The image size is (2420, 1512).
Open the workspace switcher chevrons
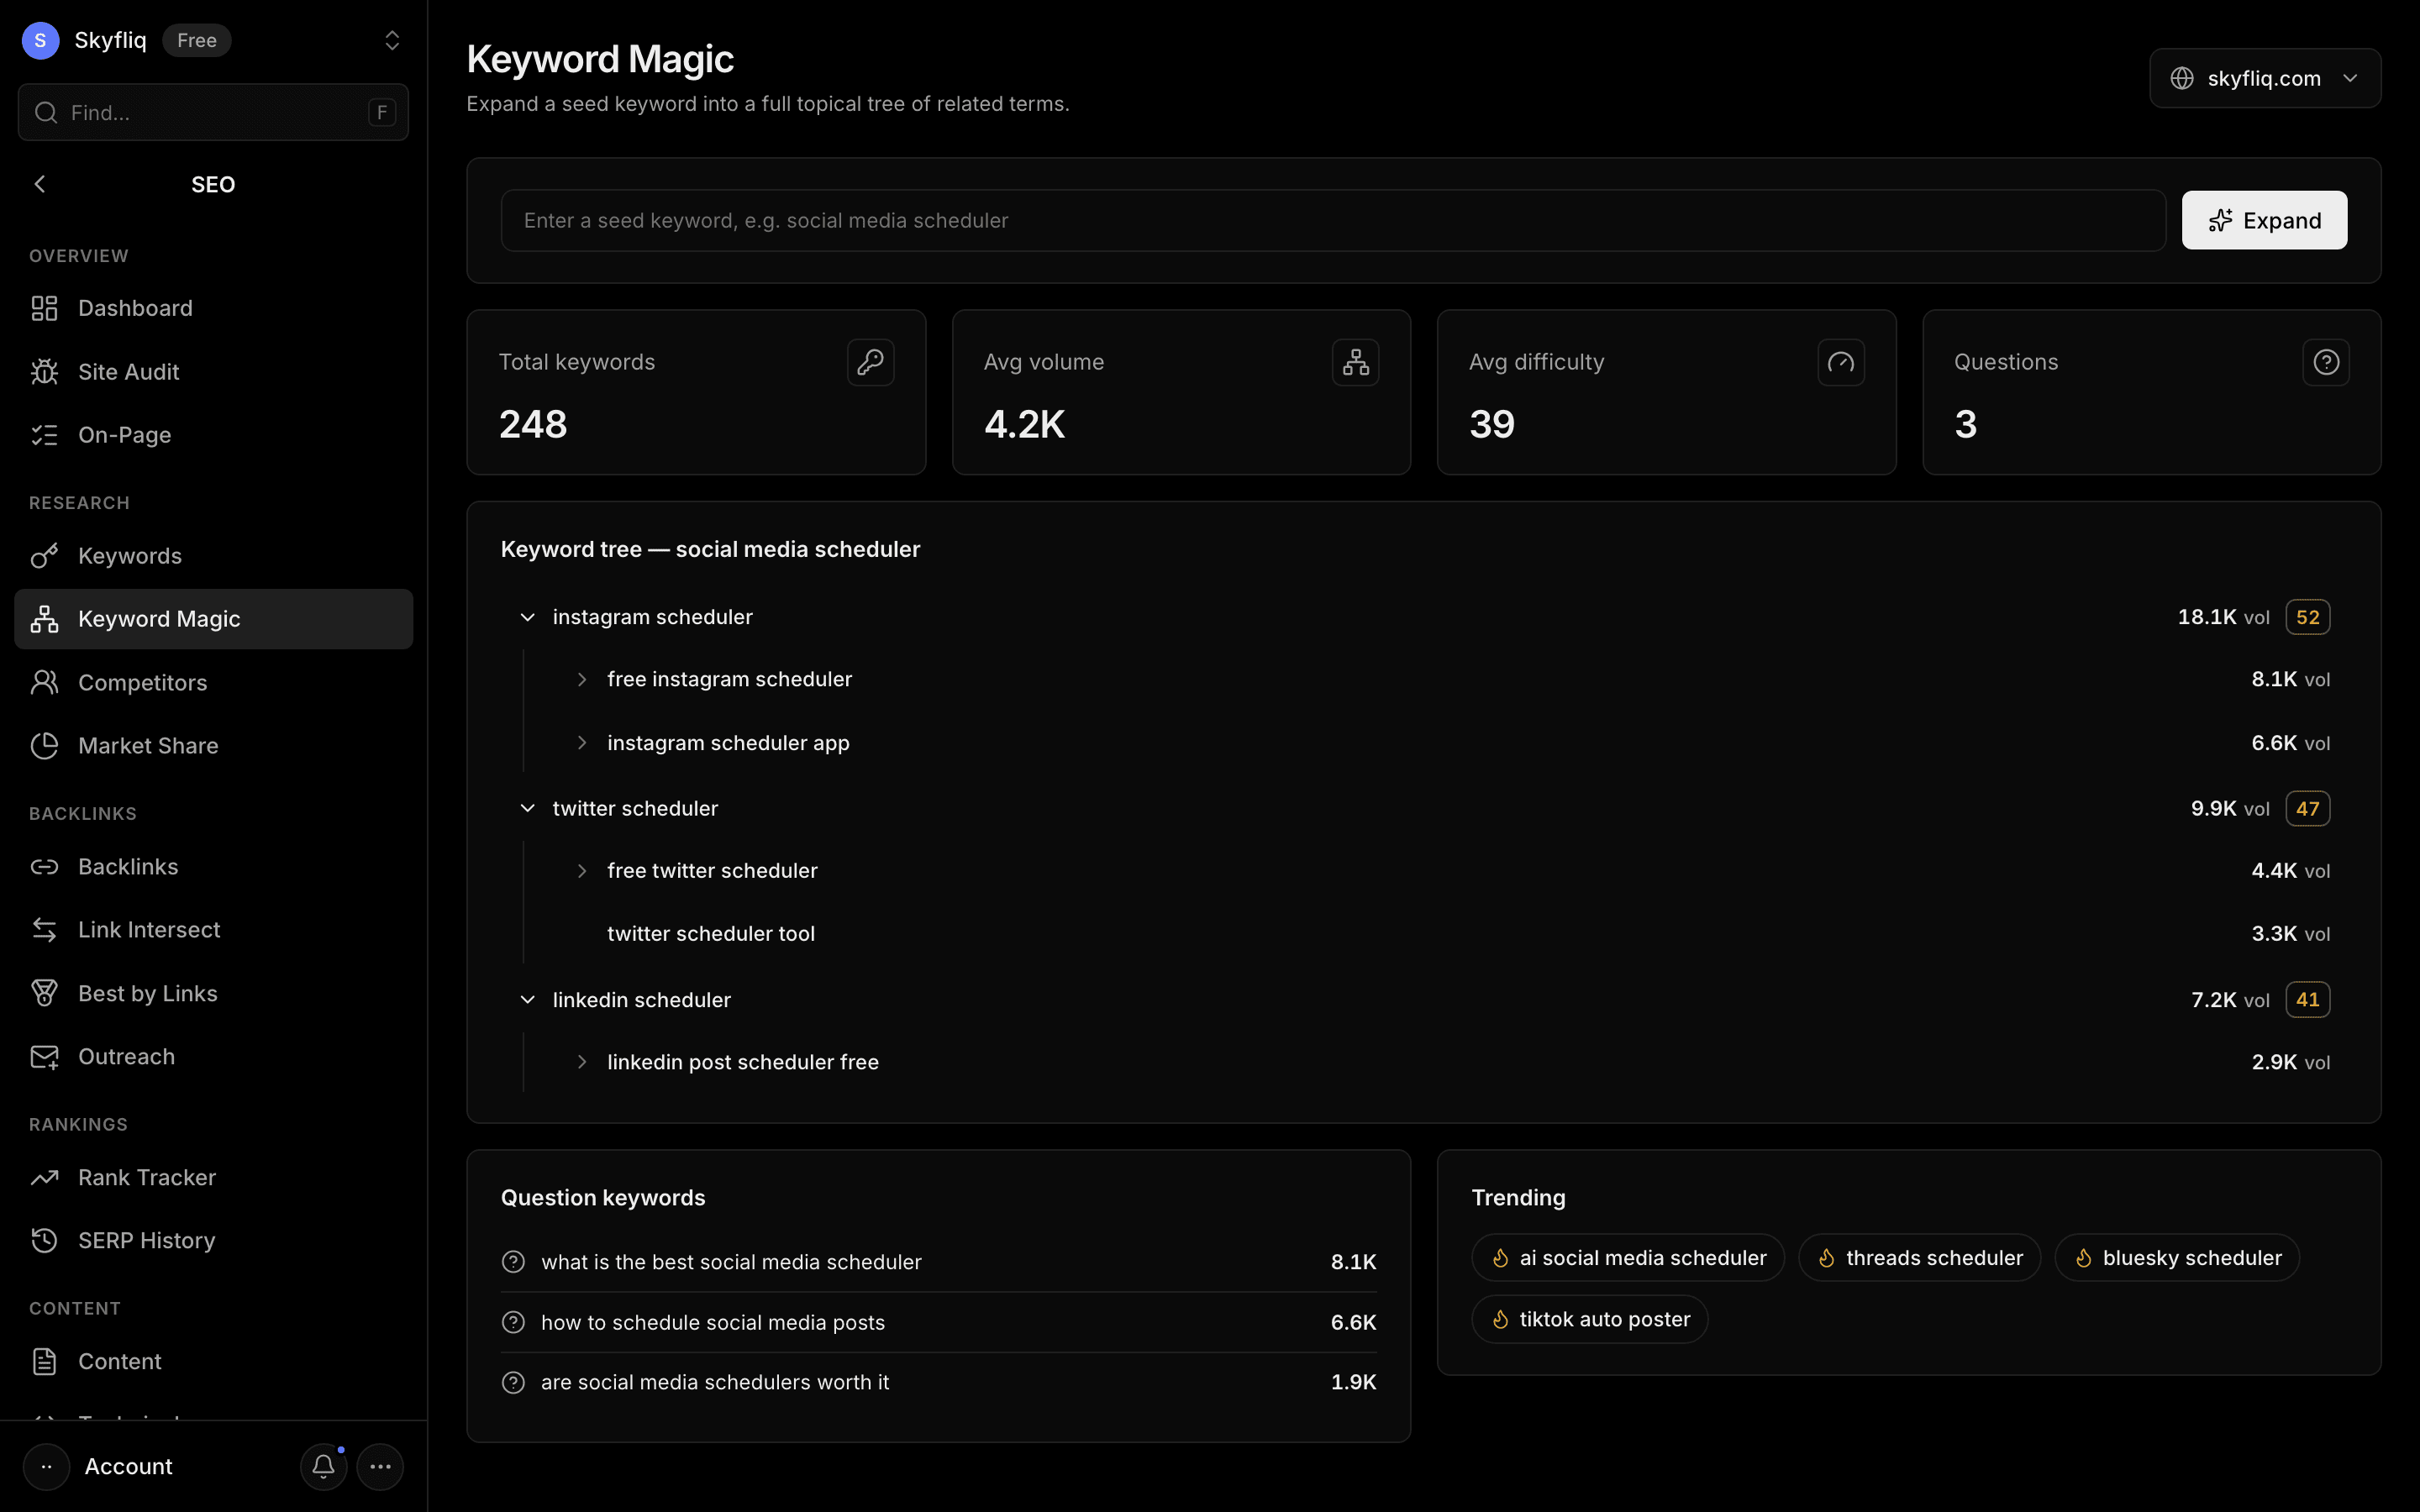(x=392, y=40)
